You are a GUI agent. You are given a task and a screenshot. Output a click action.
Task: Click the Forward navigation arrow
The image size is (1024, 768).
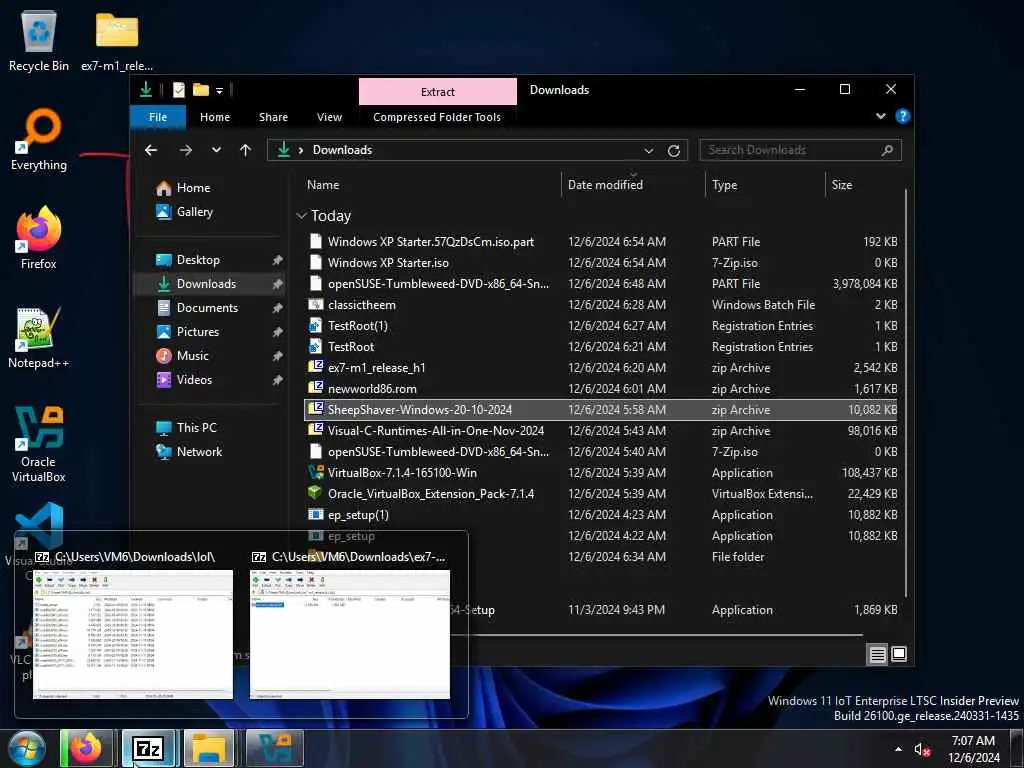pyautogui.click(x=186, y=150)
